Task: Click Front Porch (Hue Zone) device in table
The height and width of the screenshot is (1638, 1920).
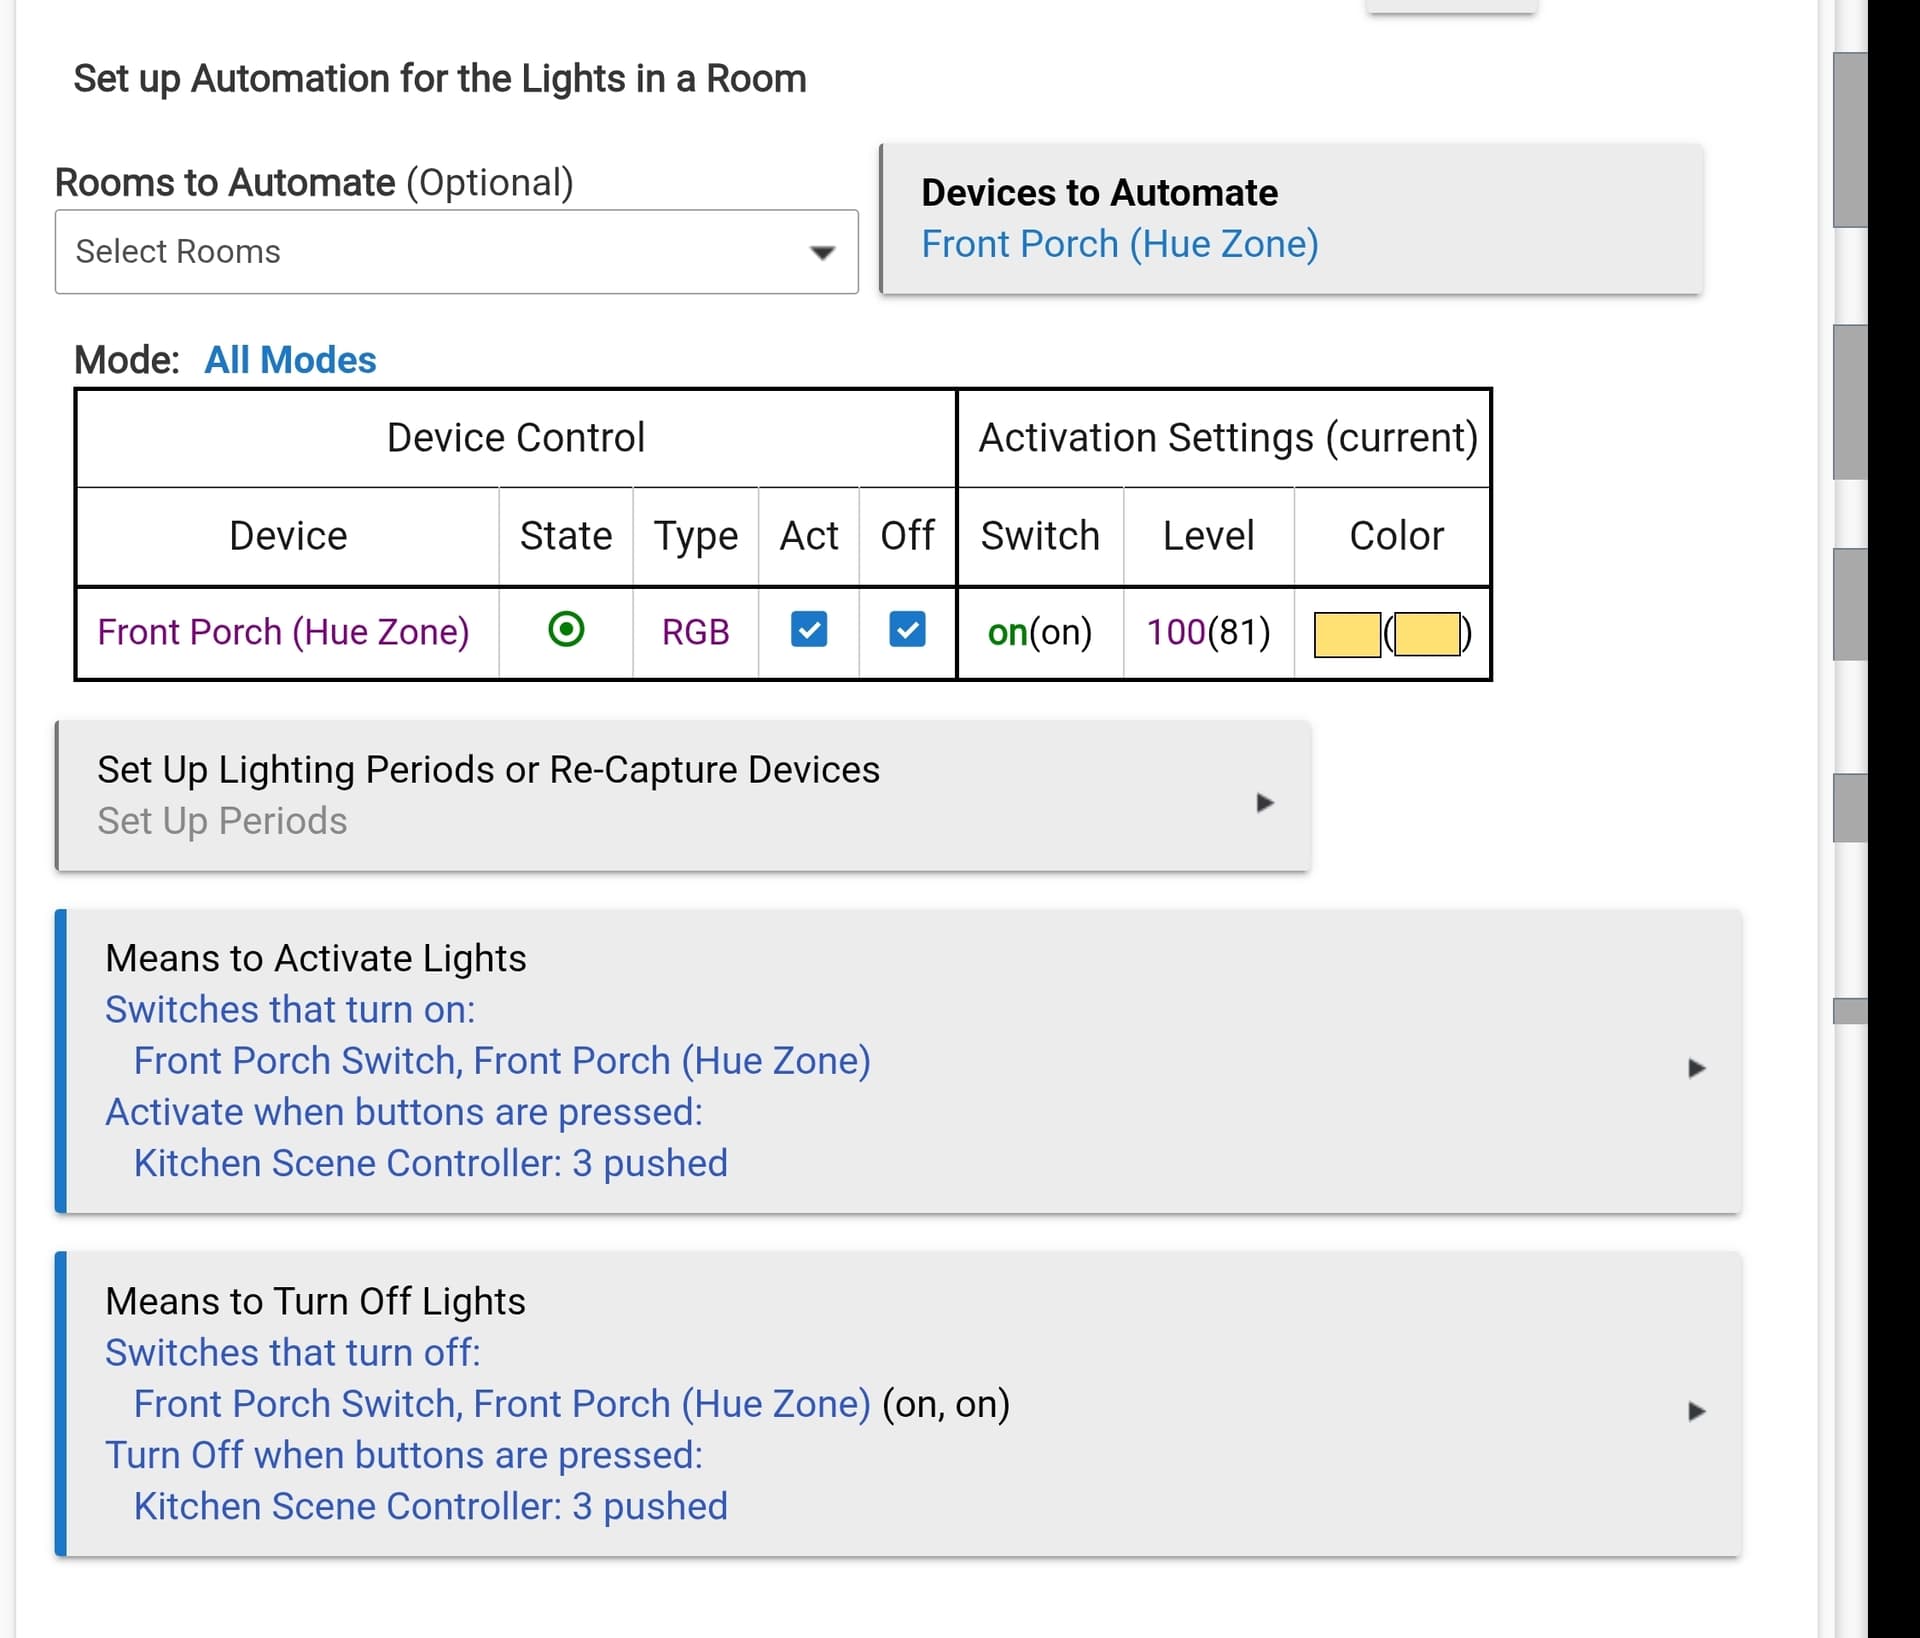Action: (284, 632)
